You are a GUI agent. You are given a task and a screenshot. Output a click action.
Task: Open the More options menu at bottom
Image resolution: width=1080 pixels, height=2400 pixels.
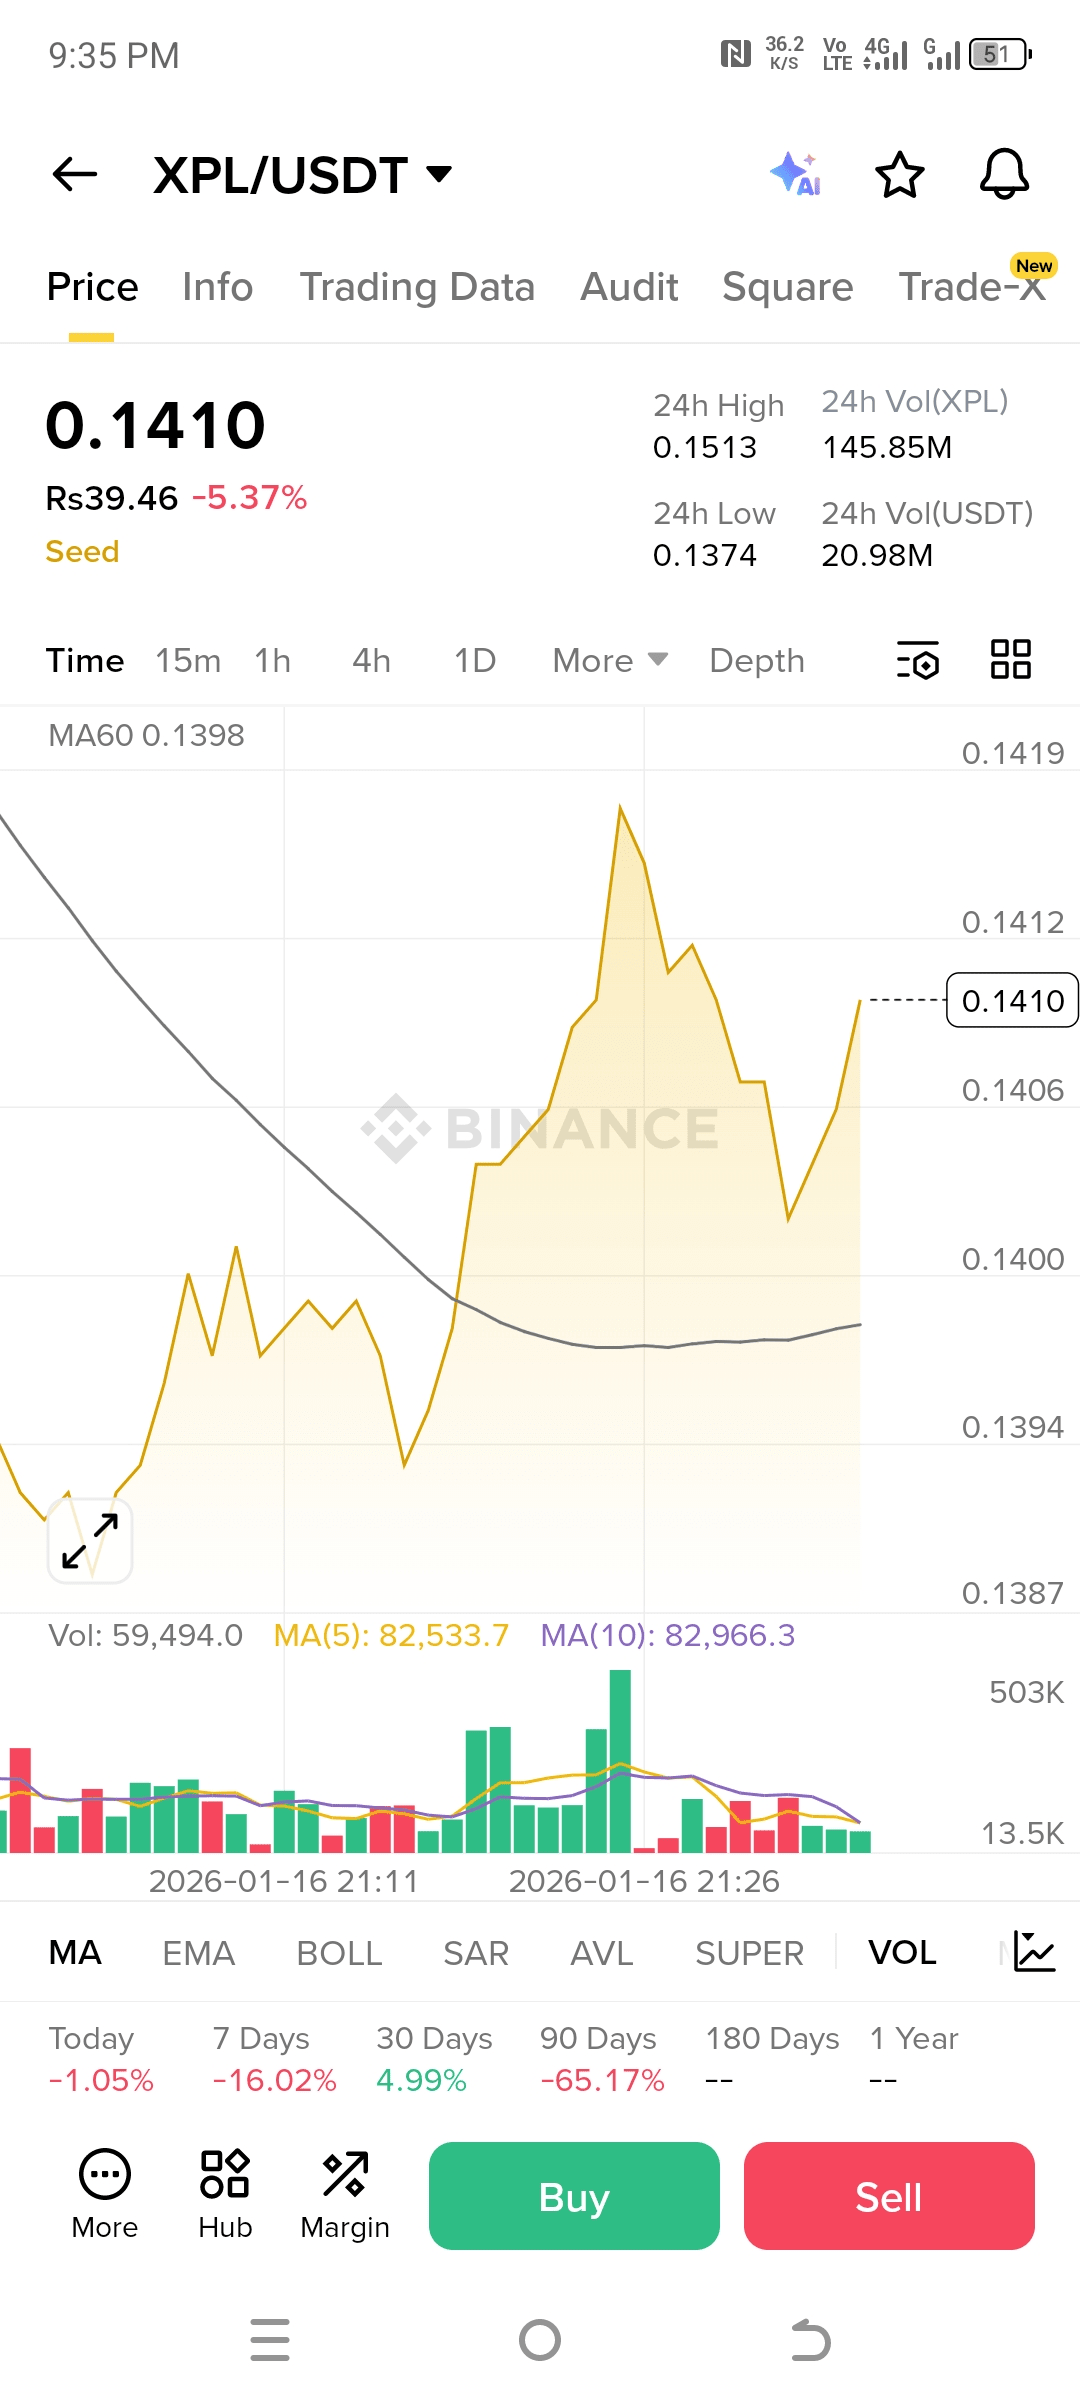click(x=105, y=2194)
